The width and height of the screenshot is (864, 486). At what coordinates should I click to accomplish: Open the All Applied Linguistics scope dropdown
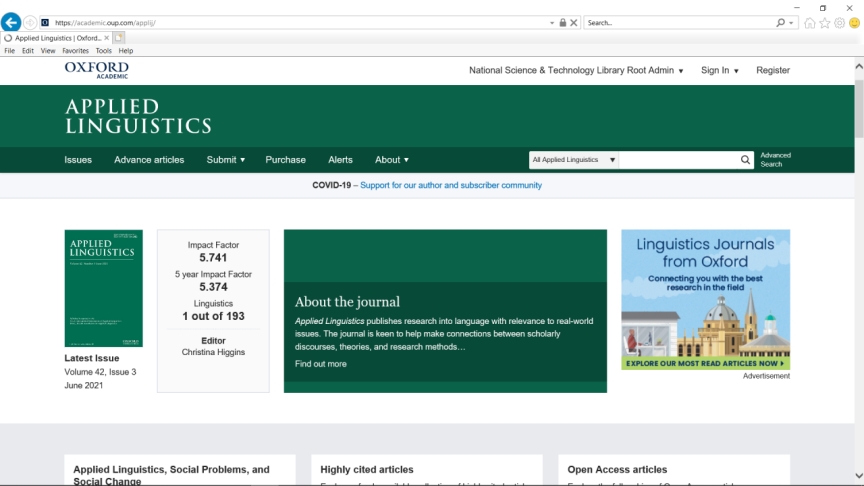point(574,160)
